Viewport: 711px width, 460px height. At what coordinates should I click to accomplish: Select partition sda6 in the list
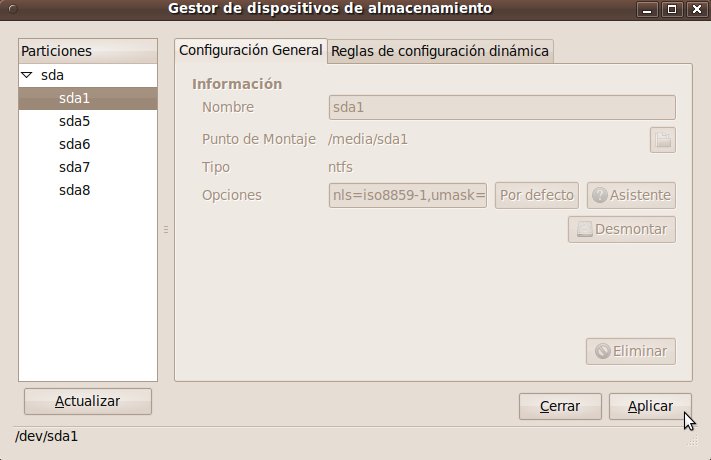coord(88,144)
